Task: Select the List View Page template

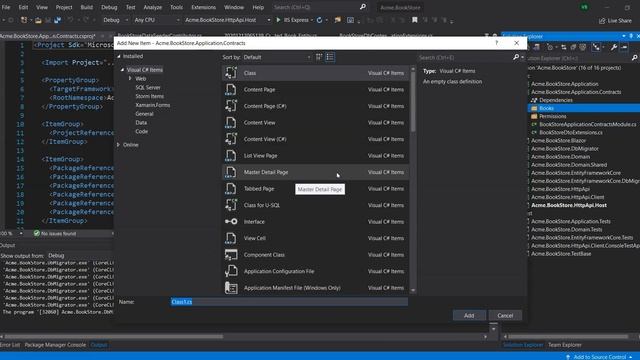Action: coord(315,156)
